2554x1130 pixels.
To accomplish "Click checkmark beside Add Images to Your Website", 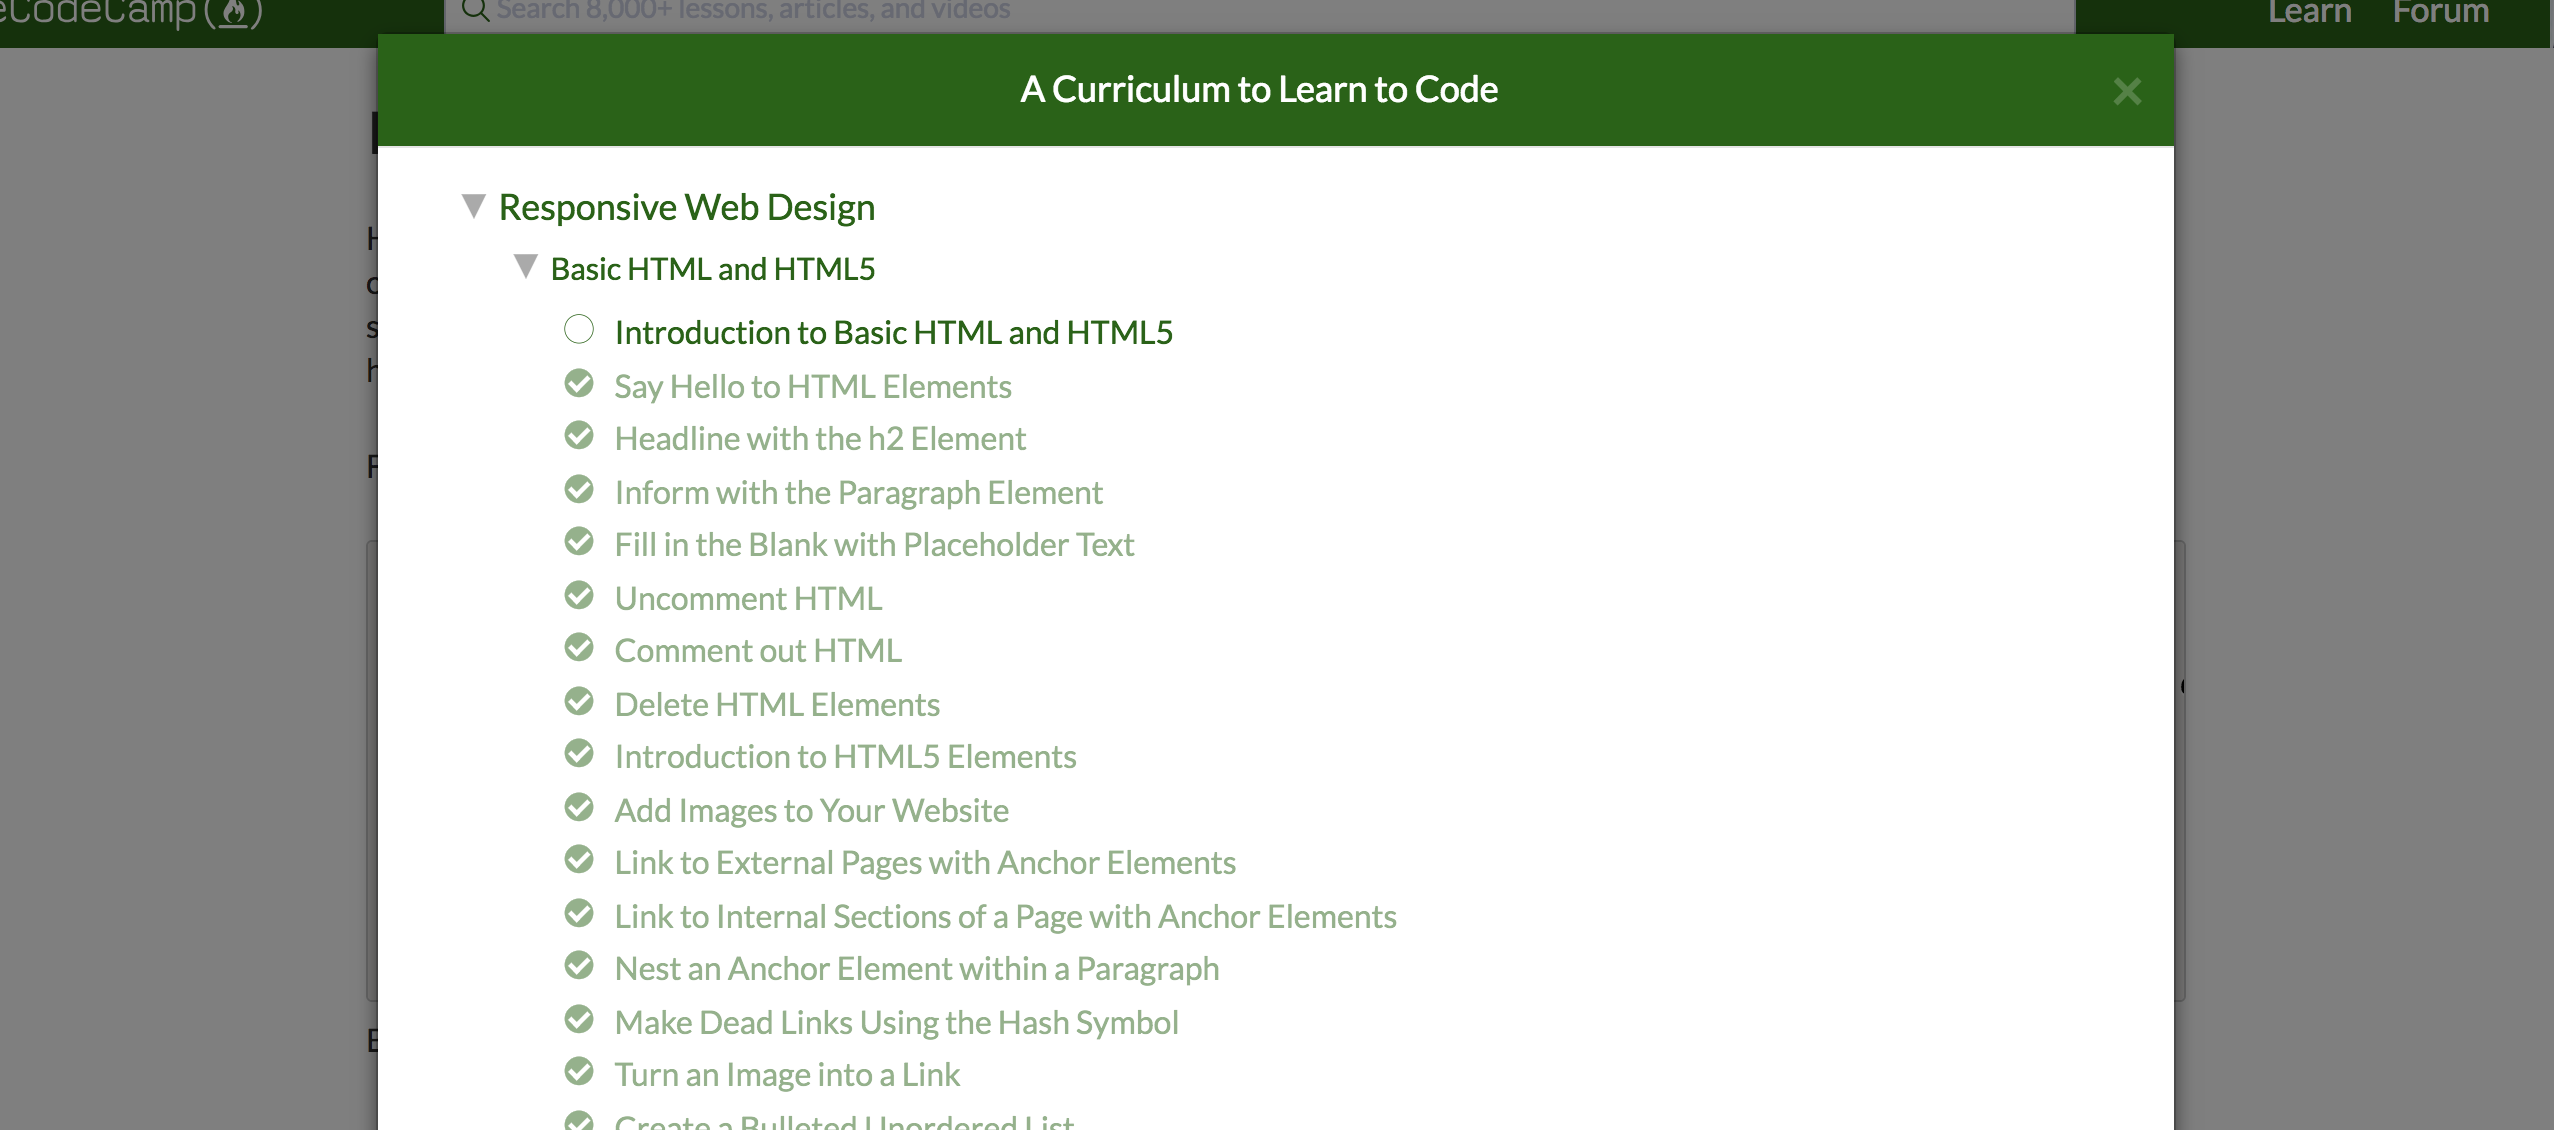I will [579, 807].
